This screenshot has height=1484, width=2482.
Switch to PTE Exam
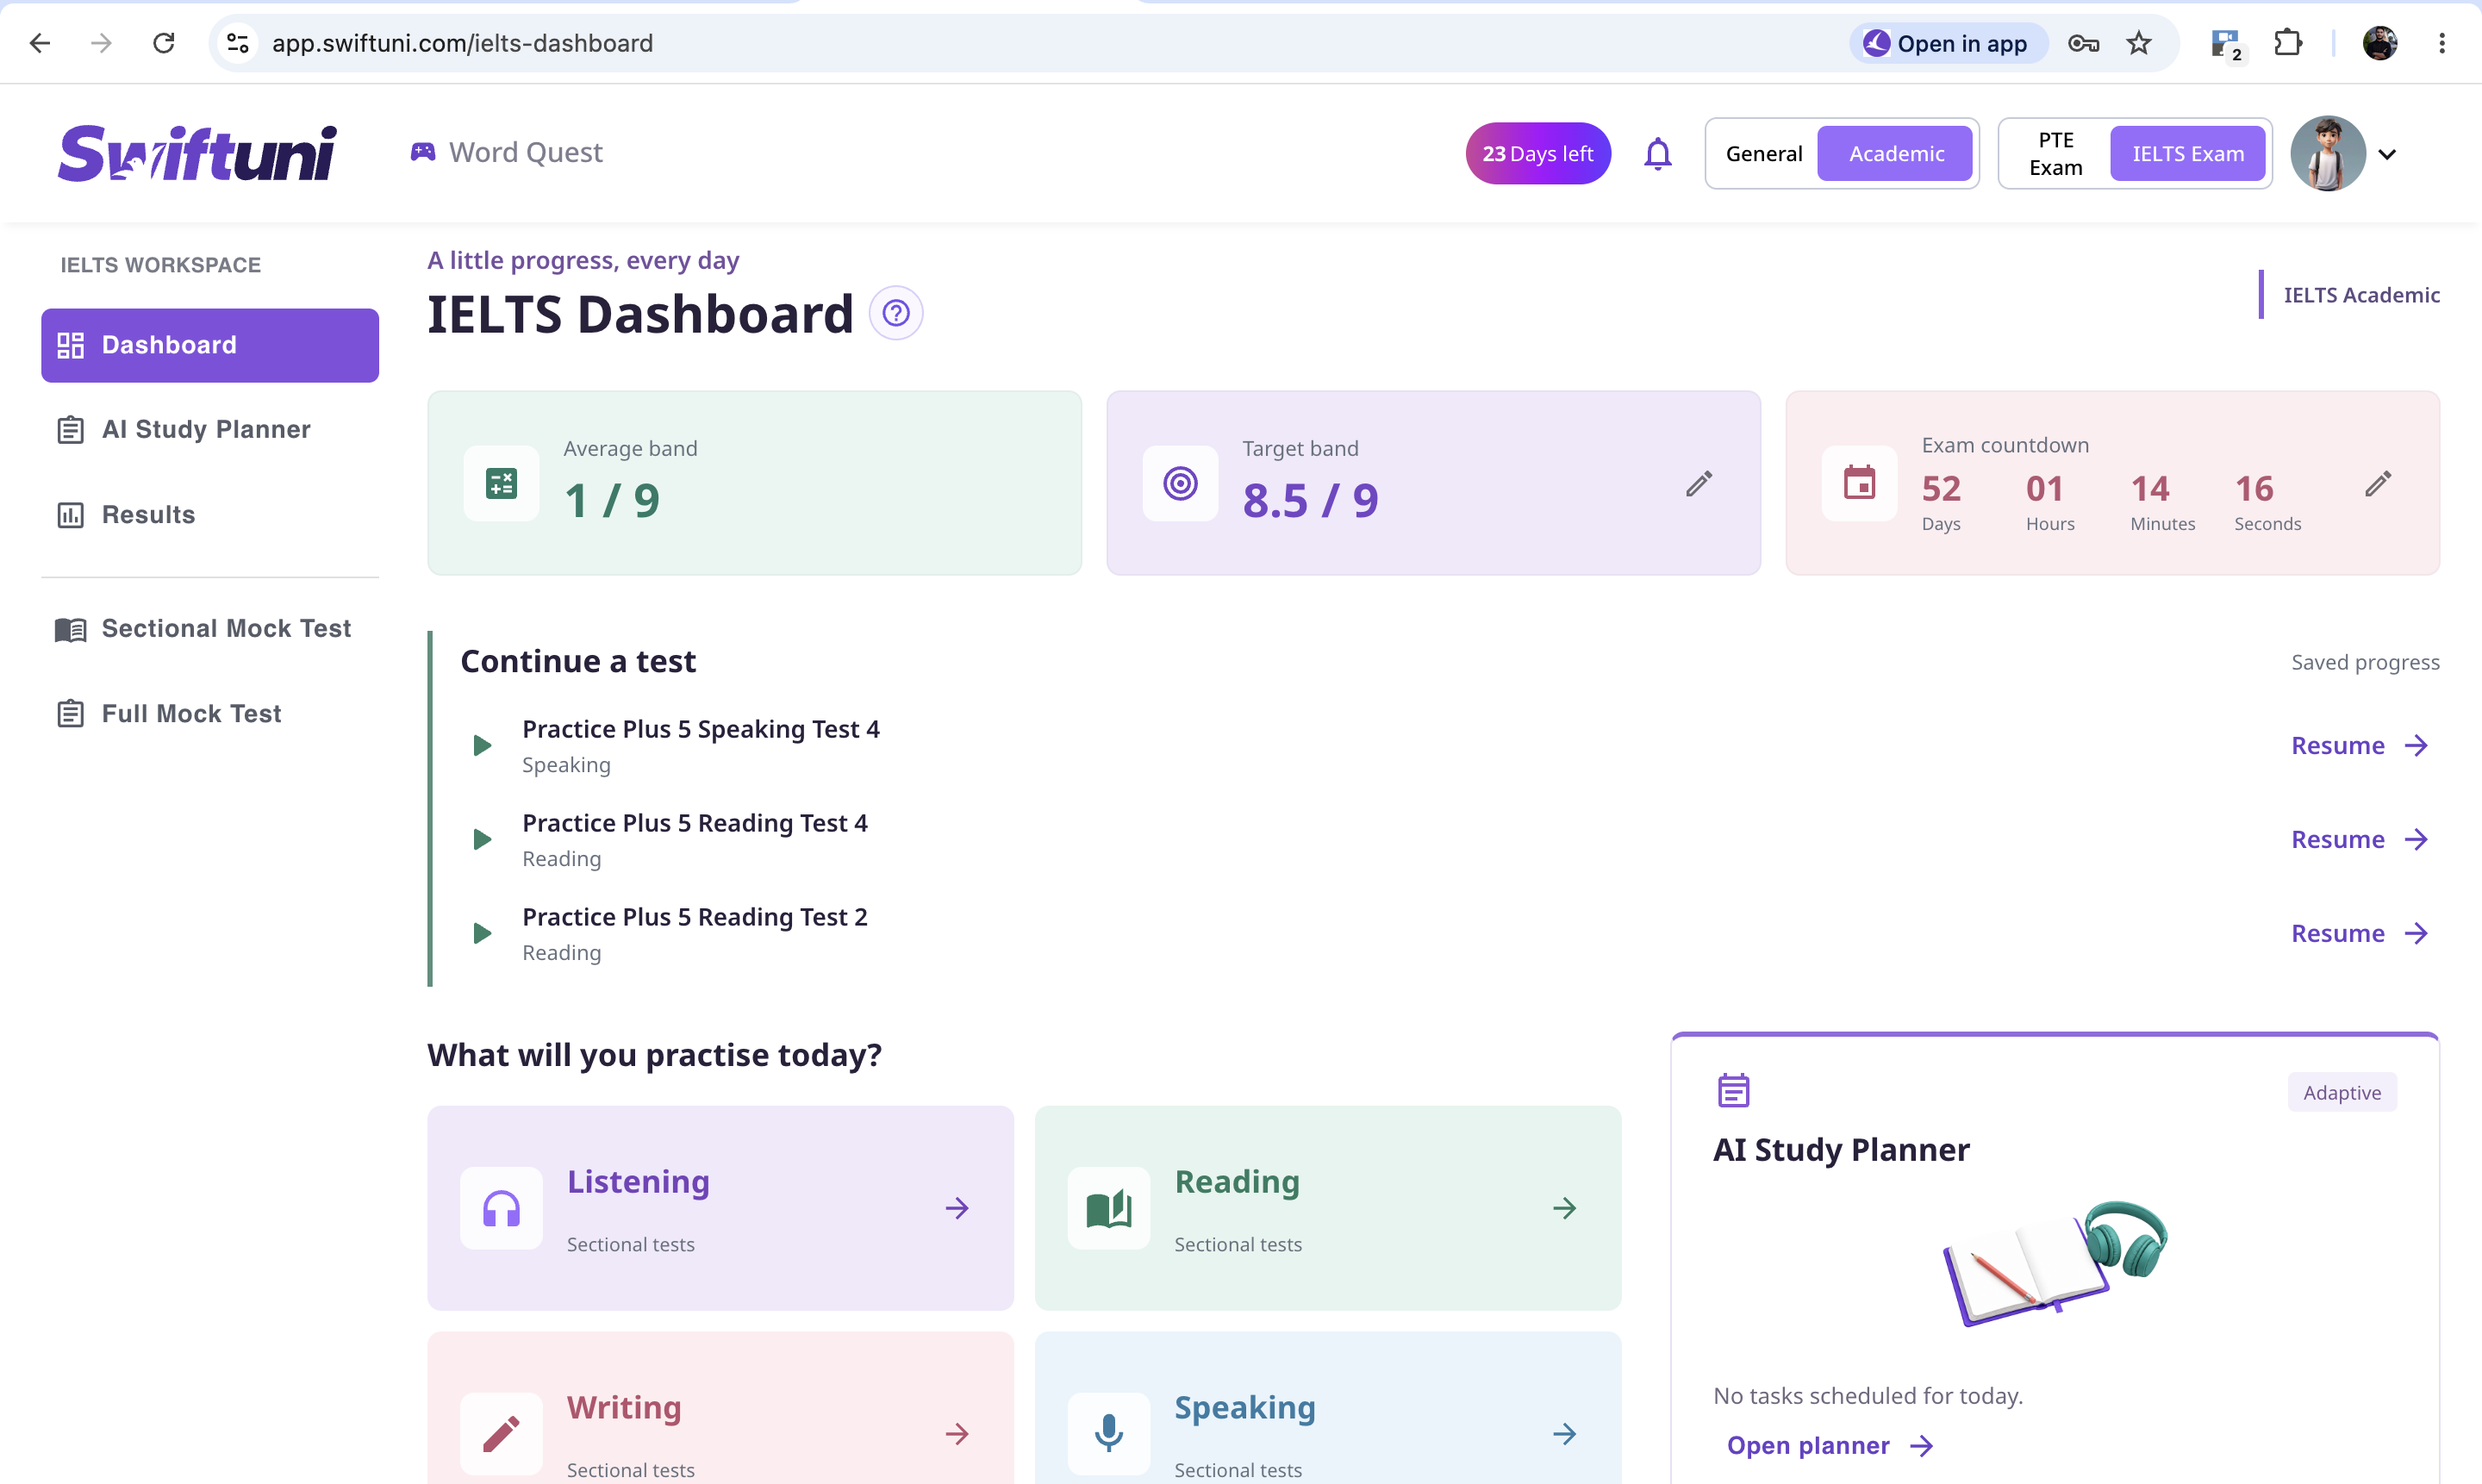point(2056,154)
